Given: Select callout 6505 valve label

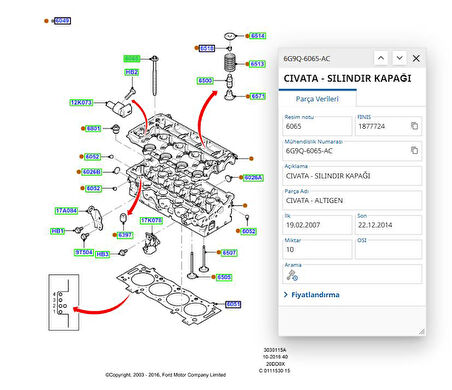Looking at the screenshot, I should pos(224,277).
